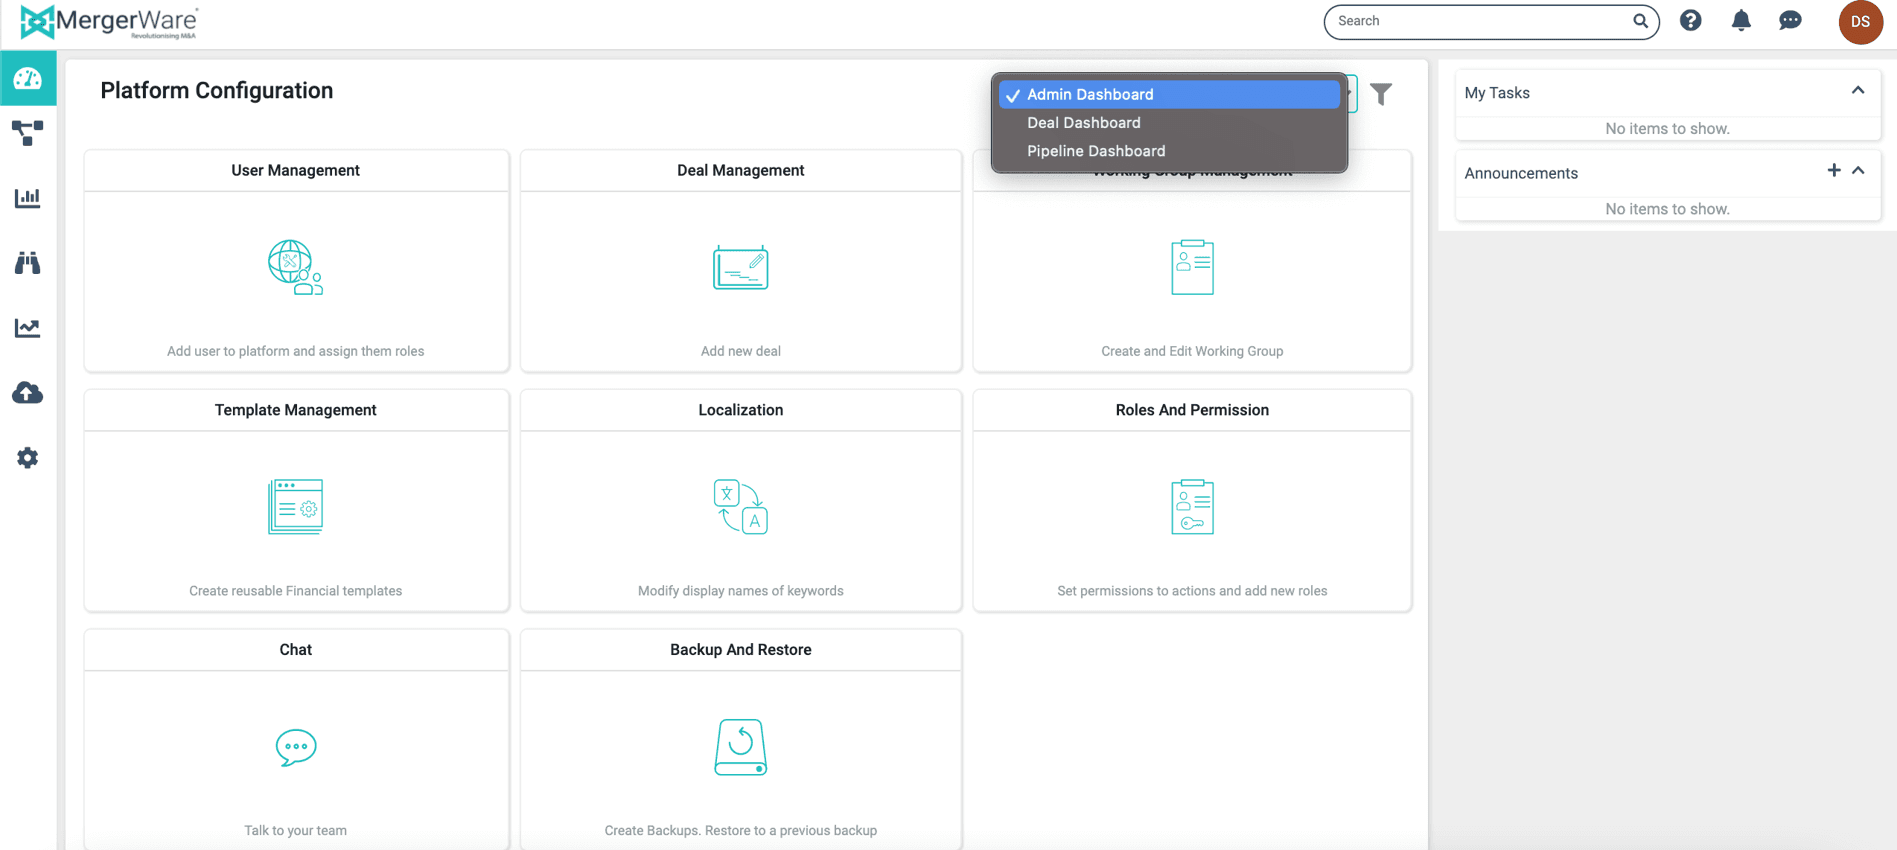Click the notifications bell icon
The image size is (1897, 850).
[1741, 21]
